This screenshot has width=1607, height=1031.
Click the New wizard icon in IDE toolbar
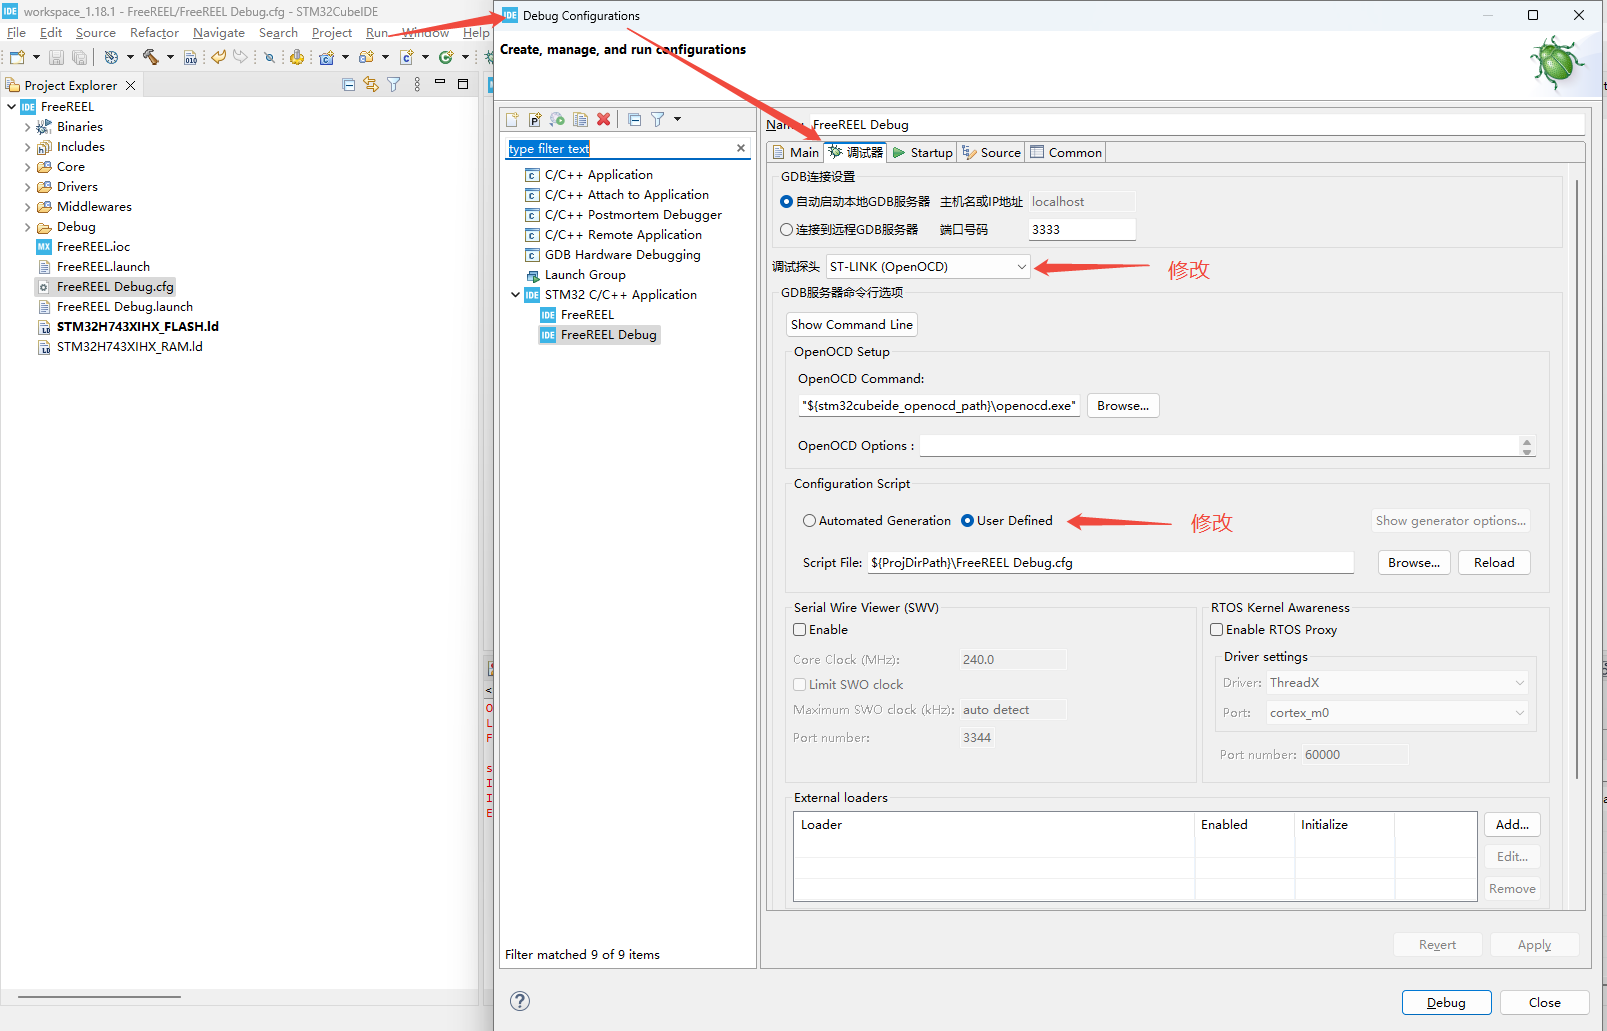pyautogui.click(x=17, y=57)
